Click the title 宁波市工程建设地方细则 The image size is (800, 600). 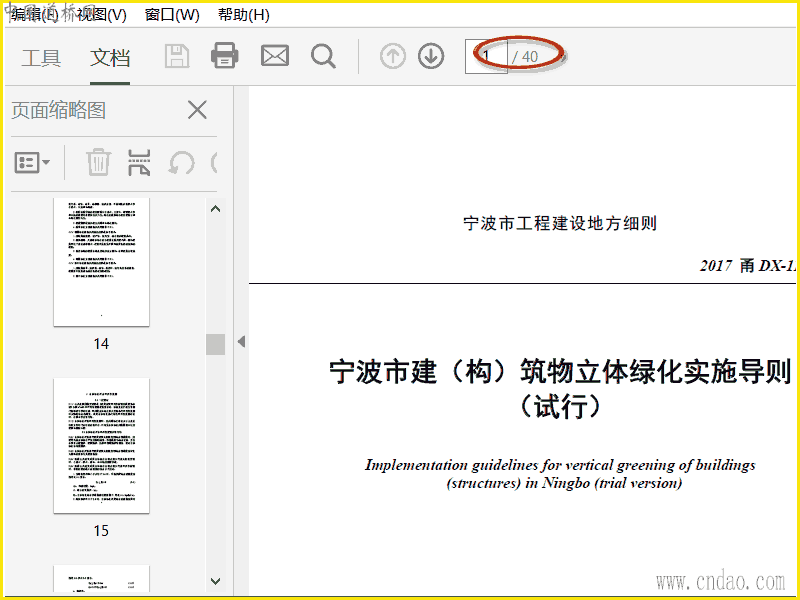560,223
